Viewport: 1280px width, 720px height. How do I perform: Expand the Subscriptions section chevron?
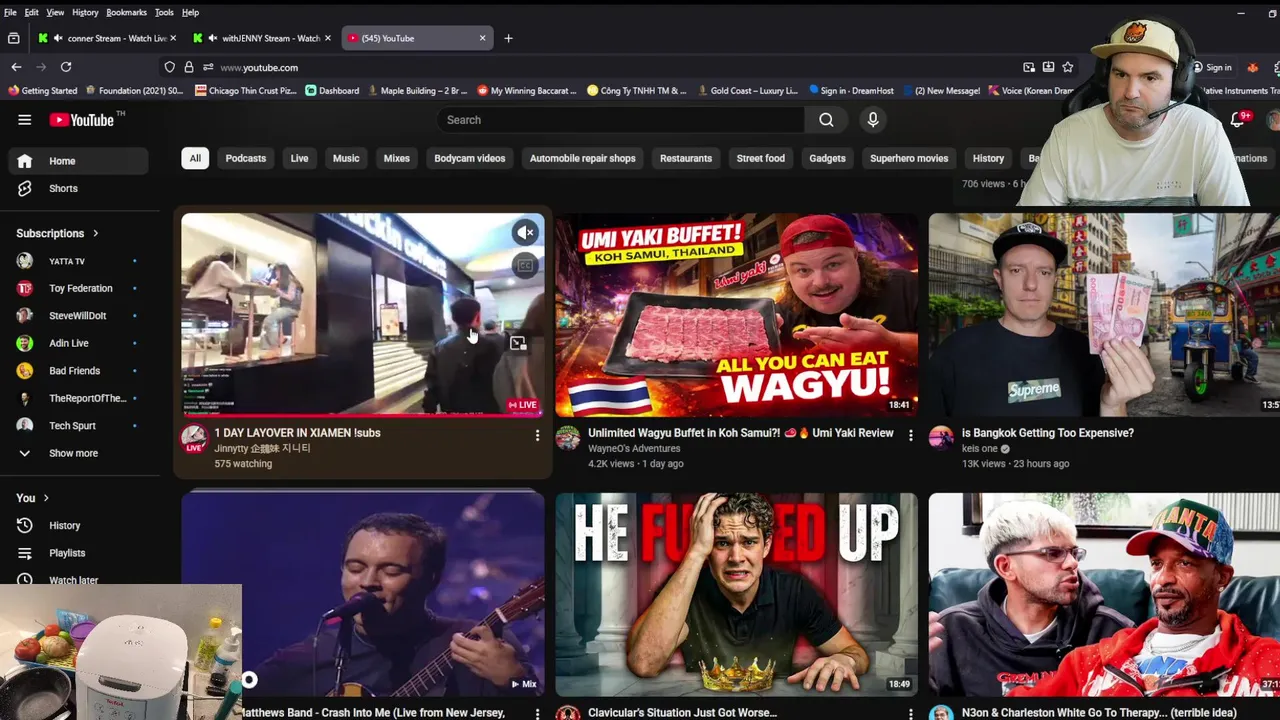click(x=96, y=233)
